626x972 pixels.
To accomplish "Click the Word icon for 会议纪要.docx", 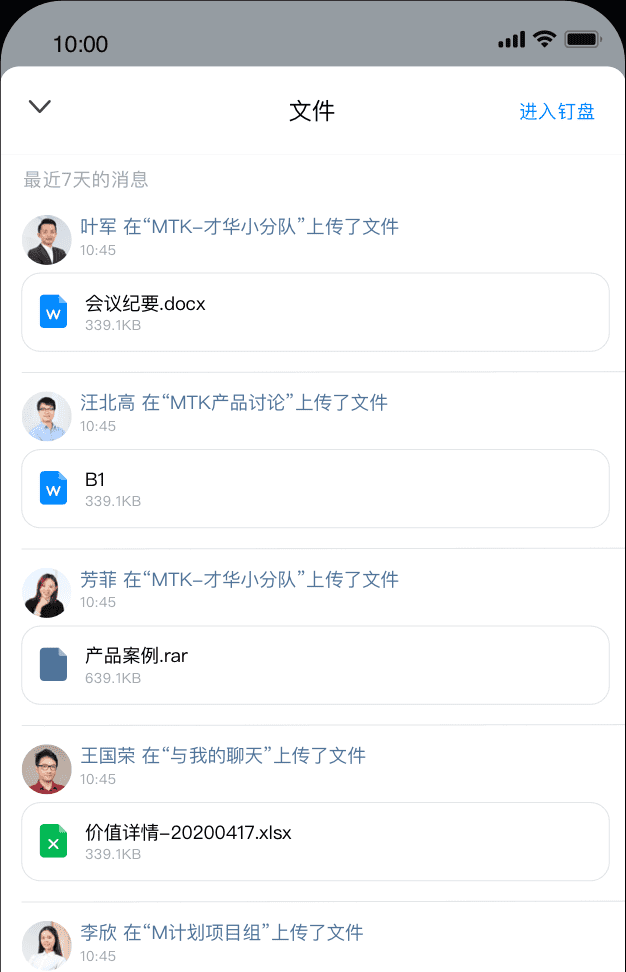I will pos(54,312).
